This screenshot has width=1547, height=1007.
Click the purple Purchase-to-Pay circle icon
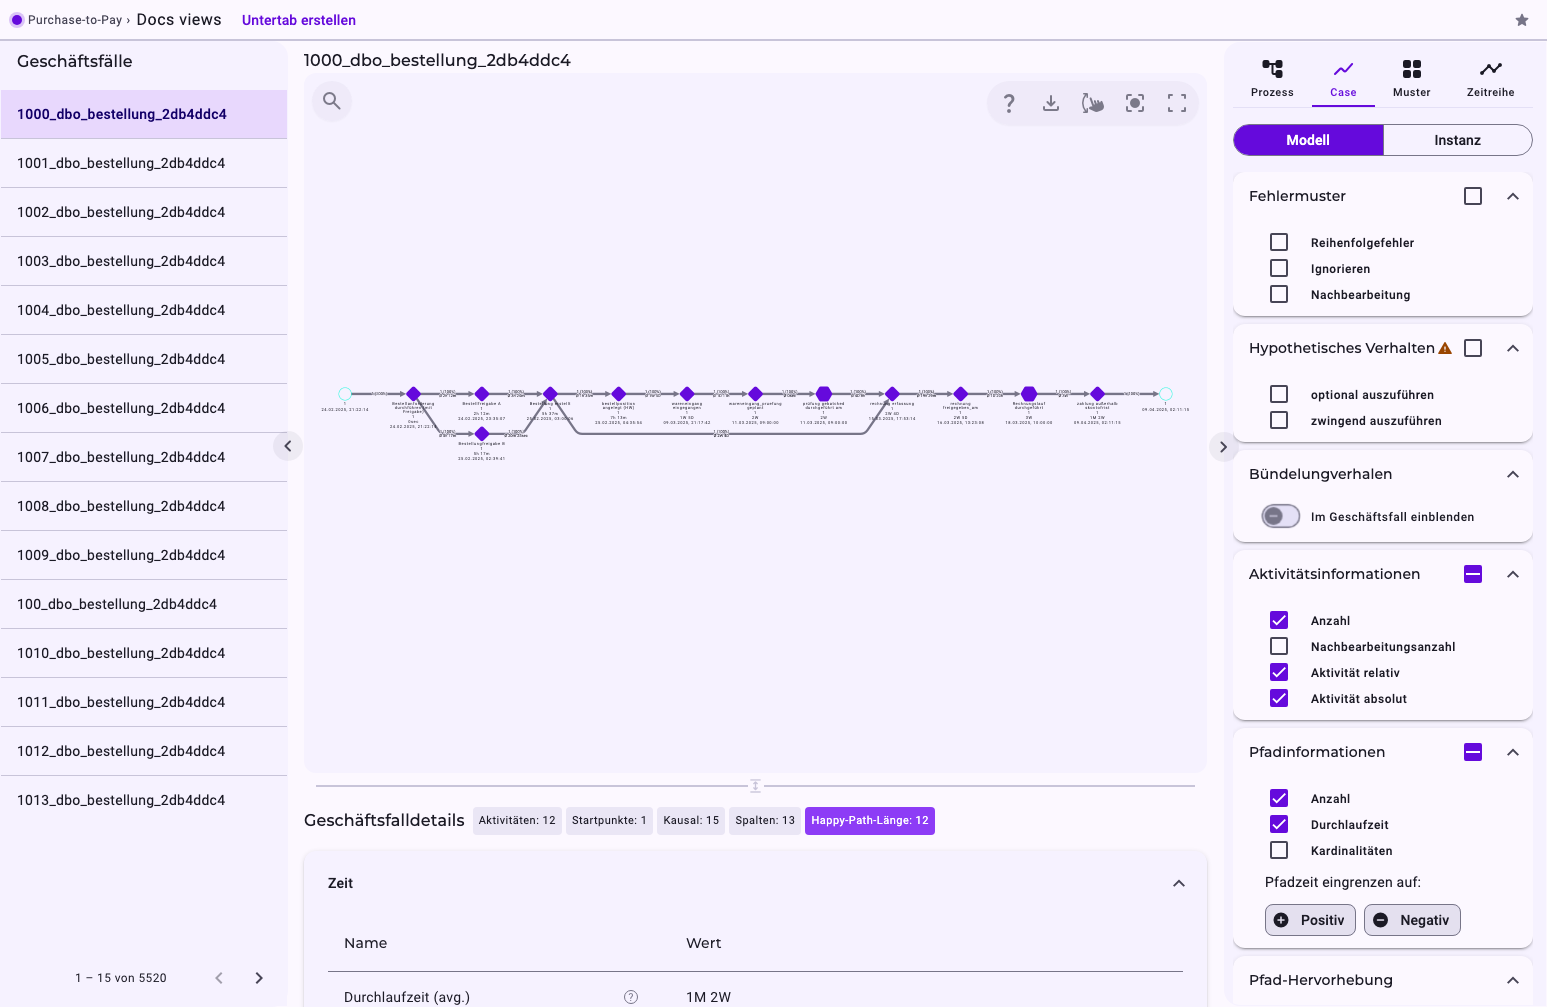coord(17,20)
